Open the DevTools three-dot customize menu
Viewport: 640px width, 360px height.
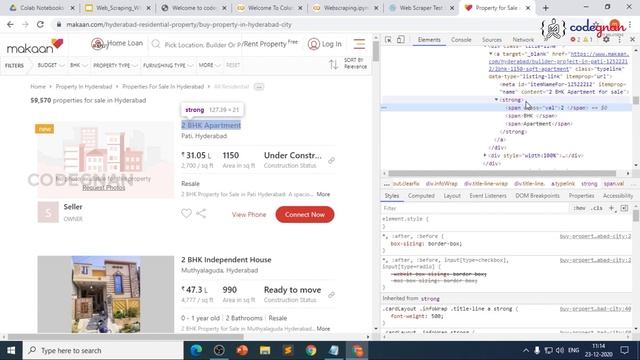[620, 40]
